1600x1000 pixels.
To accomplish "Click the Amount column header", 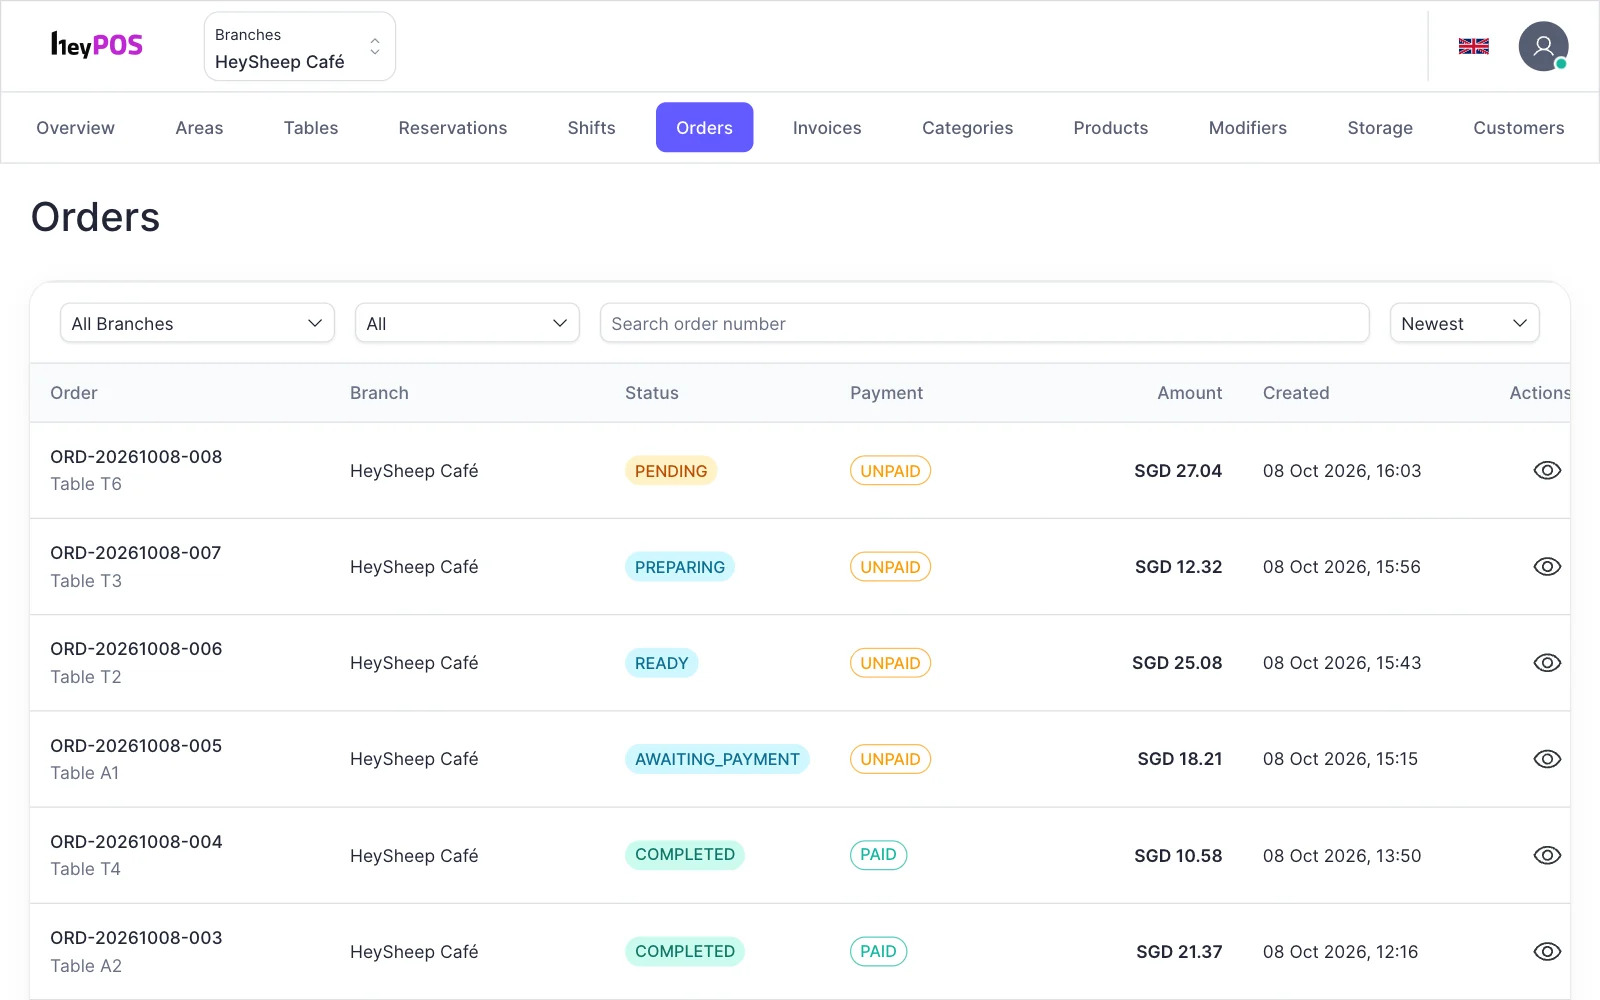I will [x=1189, y=393].
